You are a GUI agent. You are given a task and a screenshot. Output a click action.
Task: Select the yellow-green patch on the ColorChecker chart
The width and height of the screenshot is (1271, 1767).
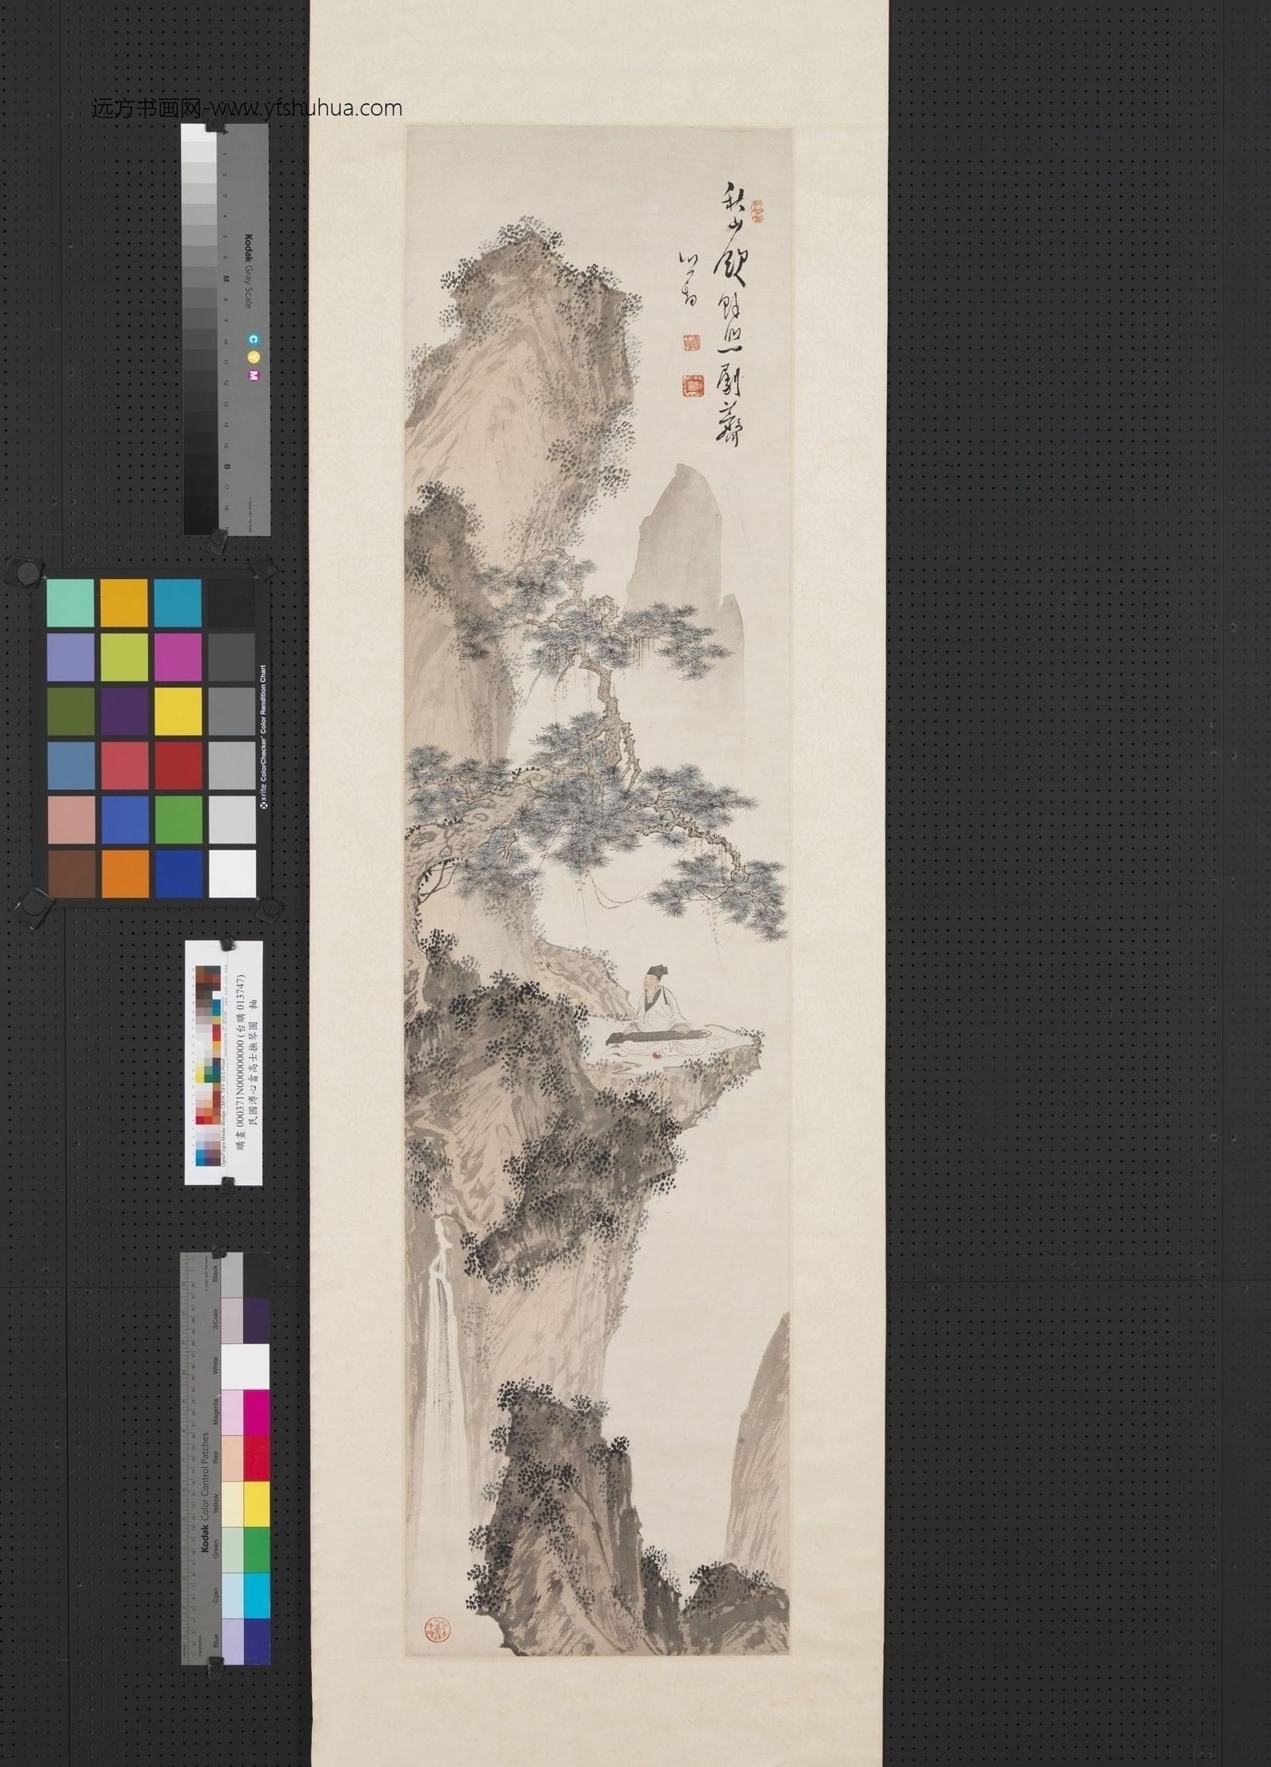click(124, 658)
